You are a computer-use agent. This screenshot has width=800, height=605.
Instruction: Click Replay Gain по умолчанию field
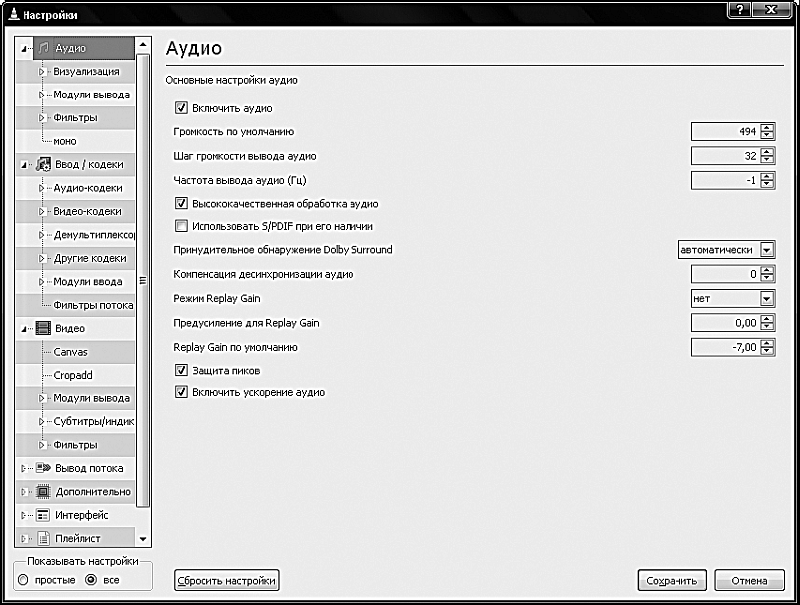pyautogui.click(x=725, y=347)
